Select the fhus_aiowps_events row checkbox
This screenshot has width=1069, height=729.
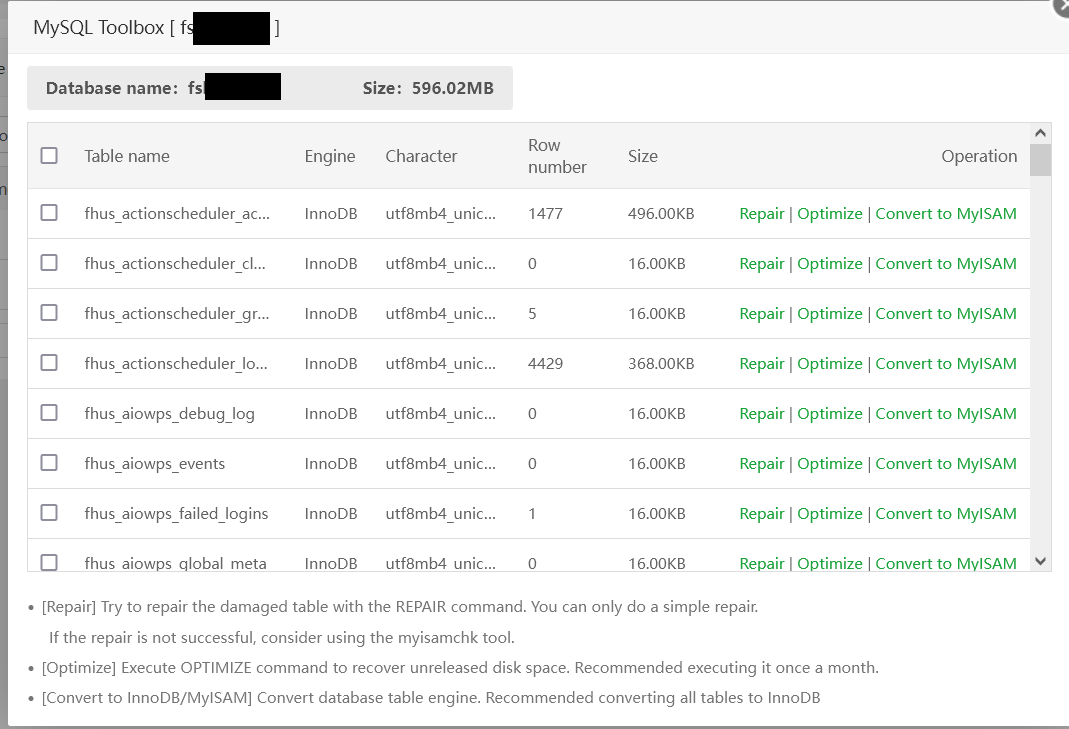49,463
